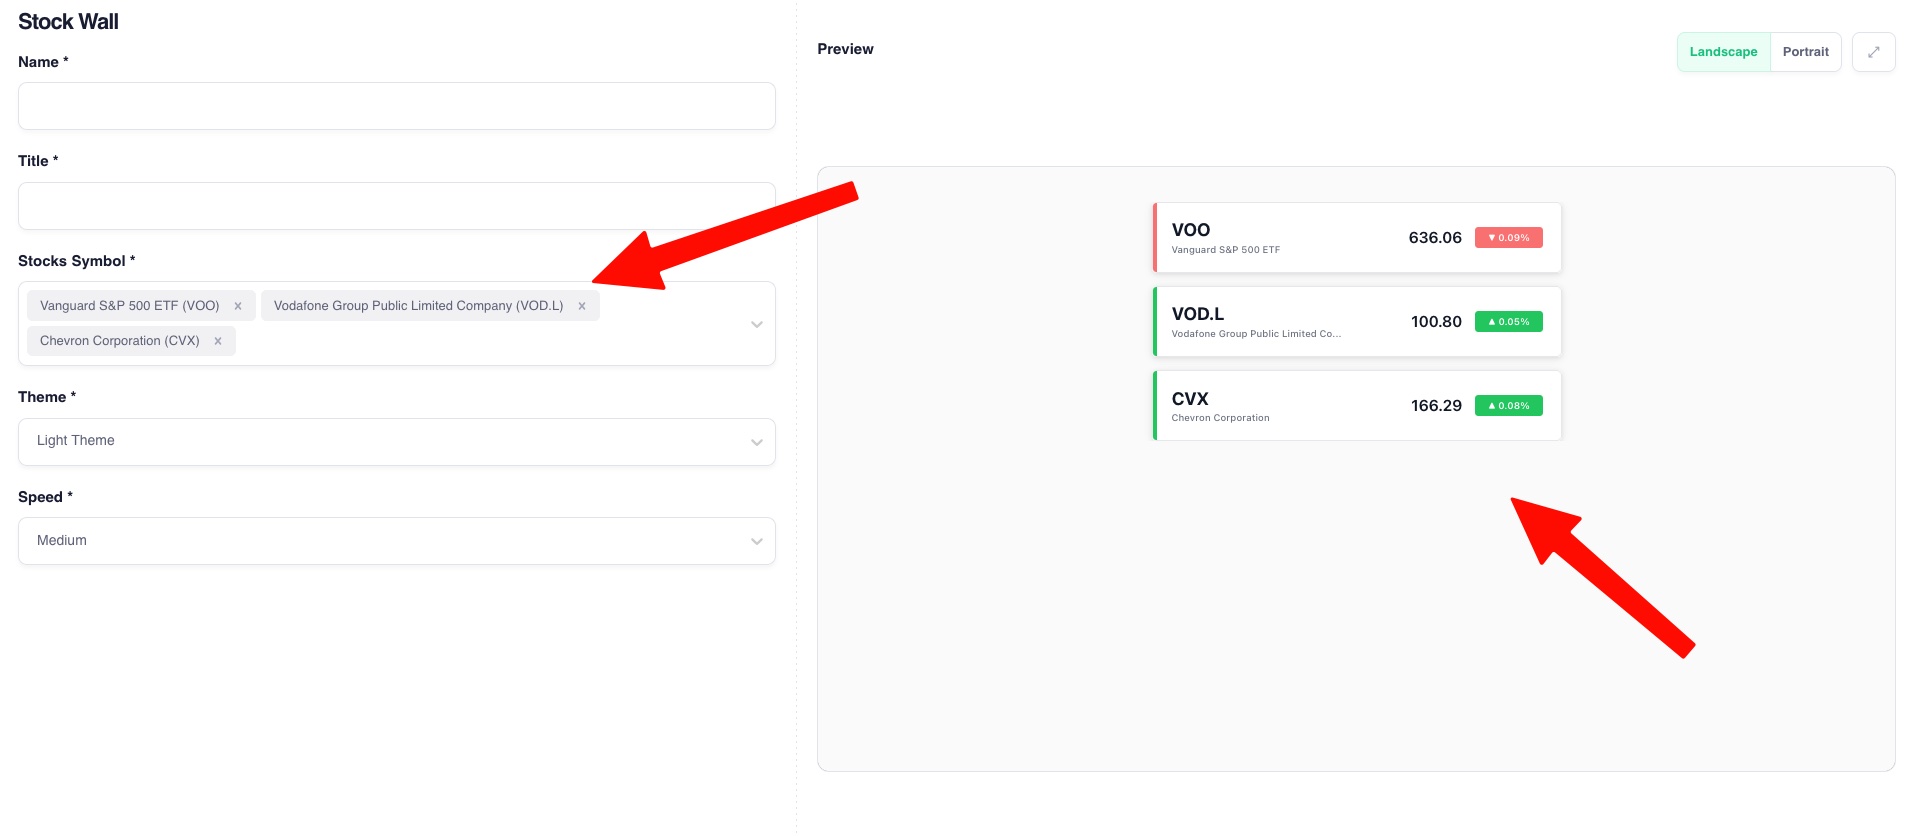The image size is (1909, 836).
Task: Click the 636.06 price value
Action: (x=1435, y=238)
